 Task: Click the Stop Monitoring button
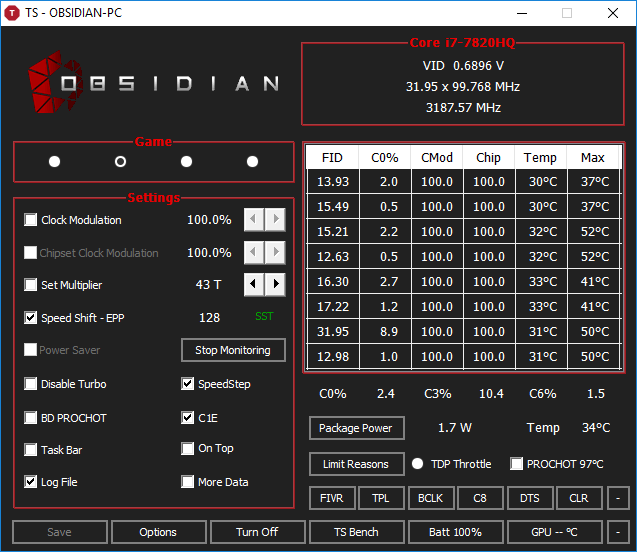[233, 350]
